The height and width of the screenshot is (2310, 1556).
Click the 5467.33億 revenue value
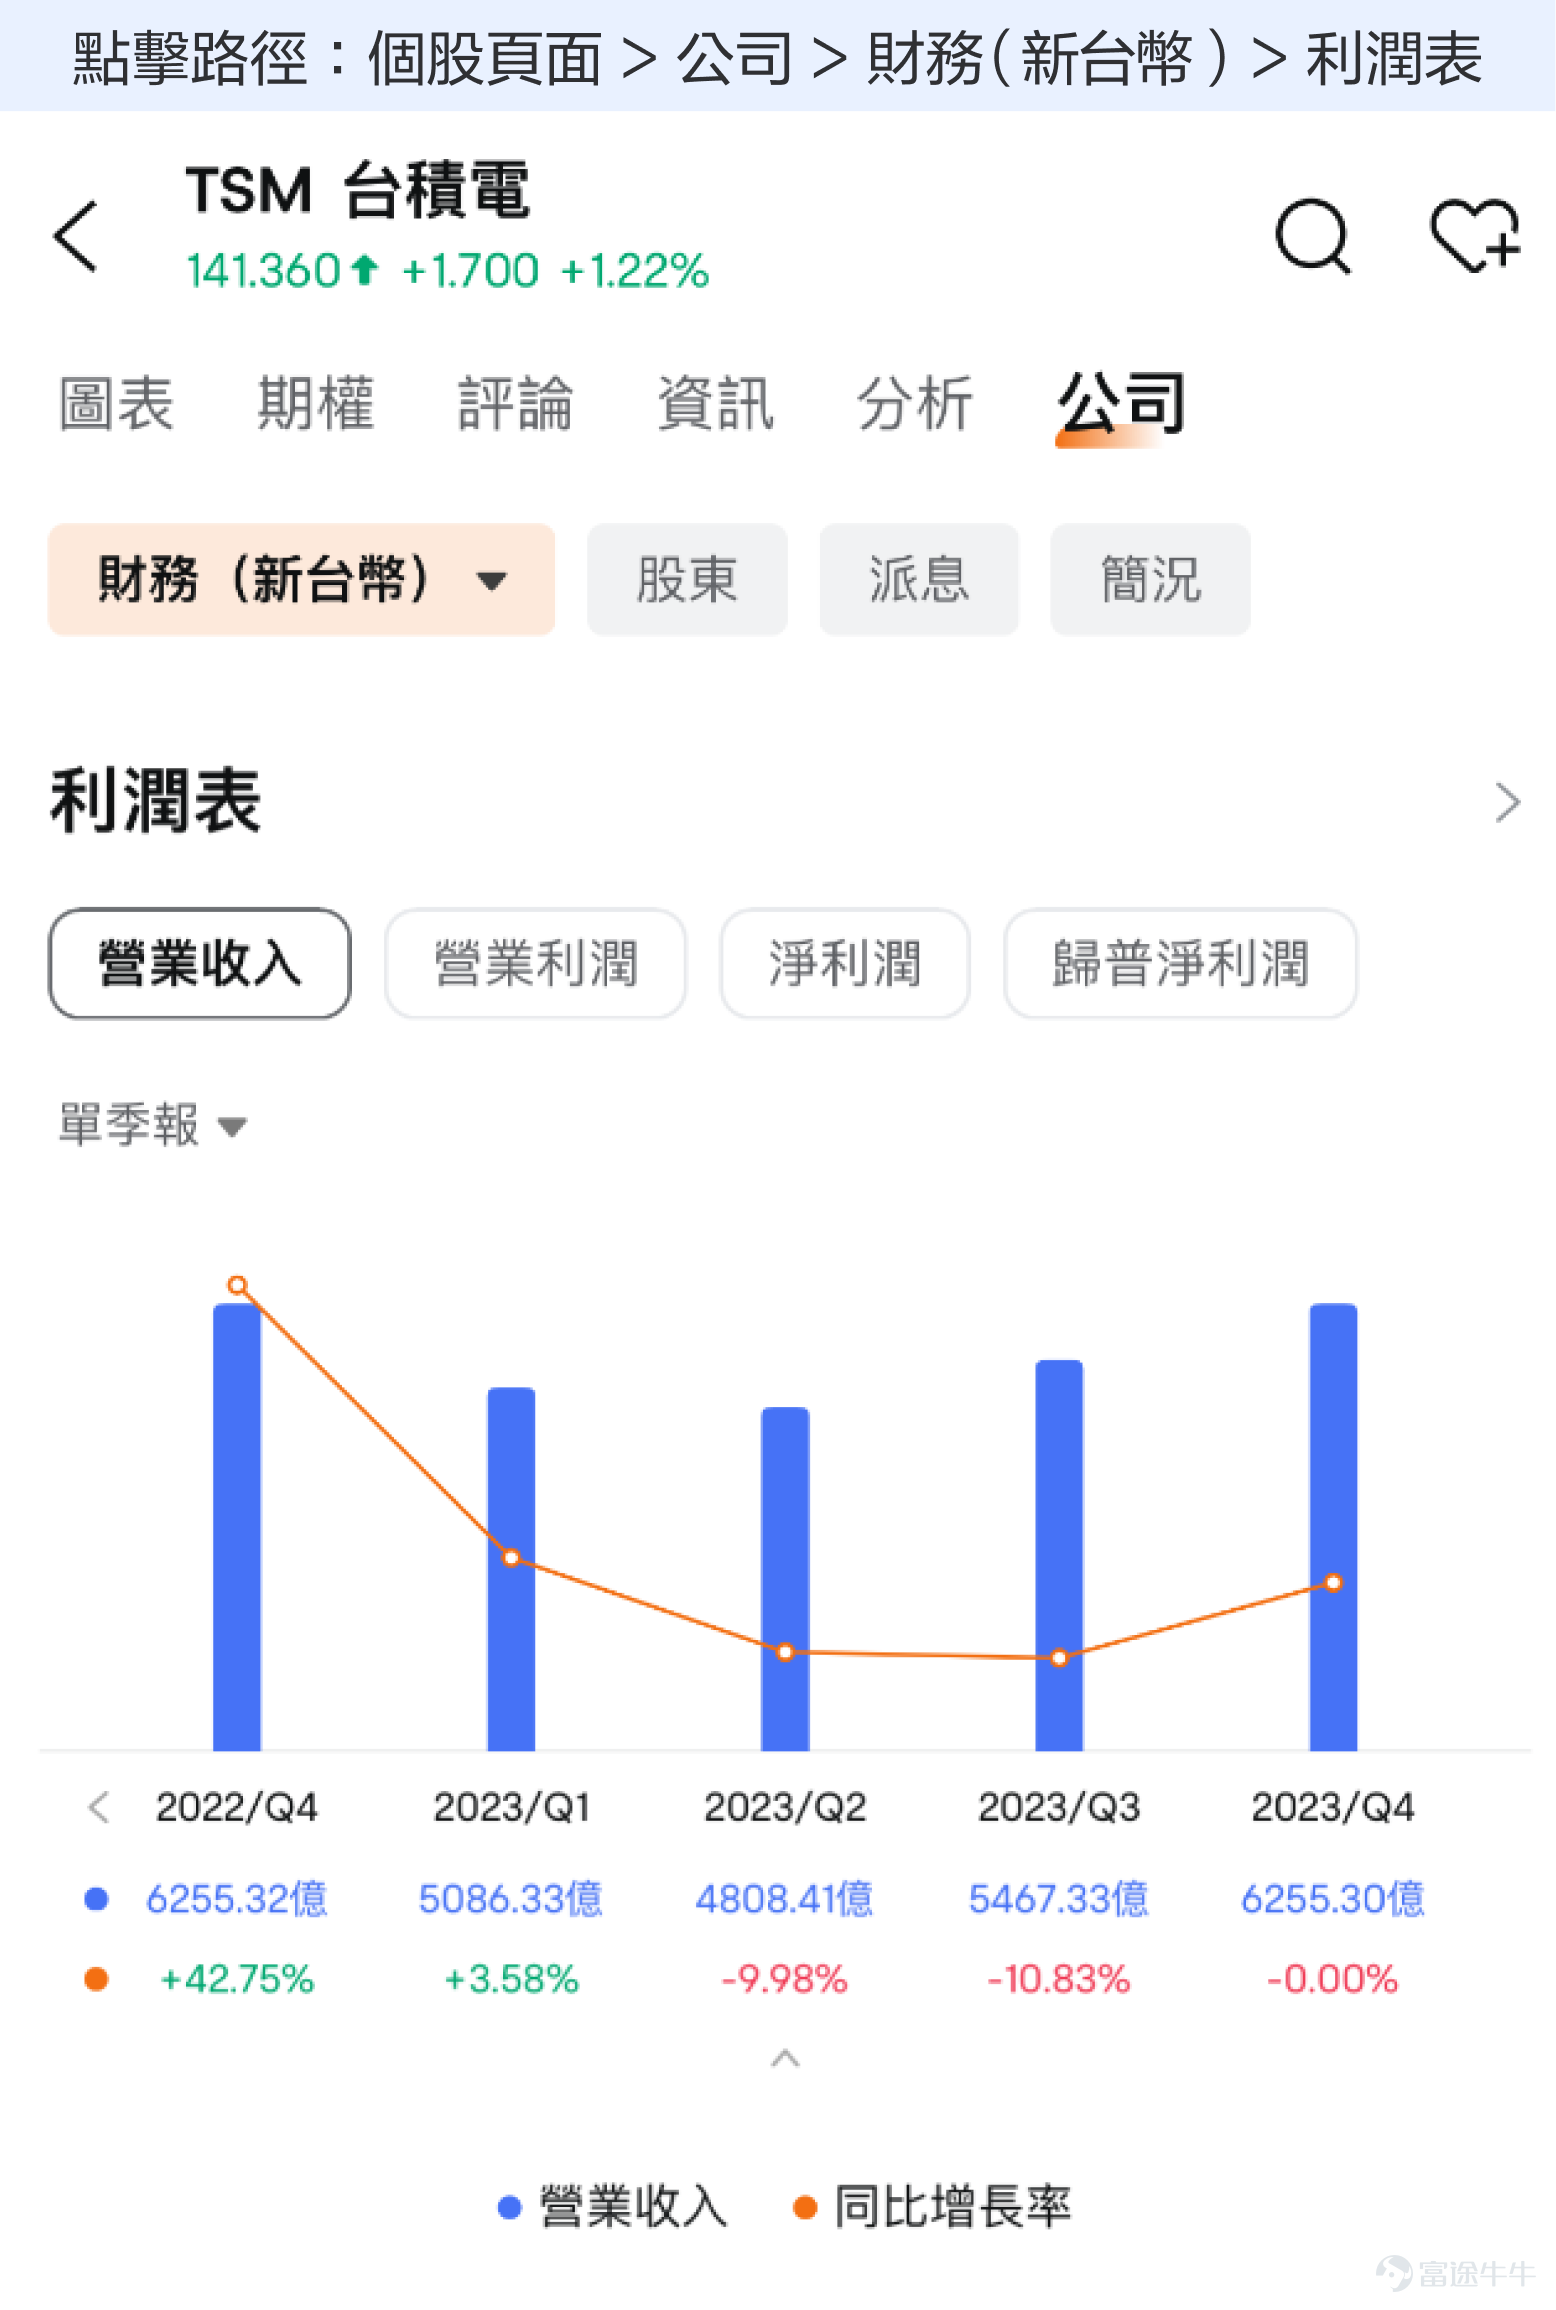[x=1059, y=1898]
